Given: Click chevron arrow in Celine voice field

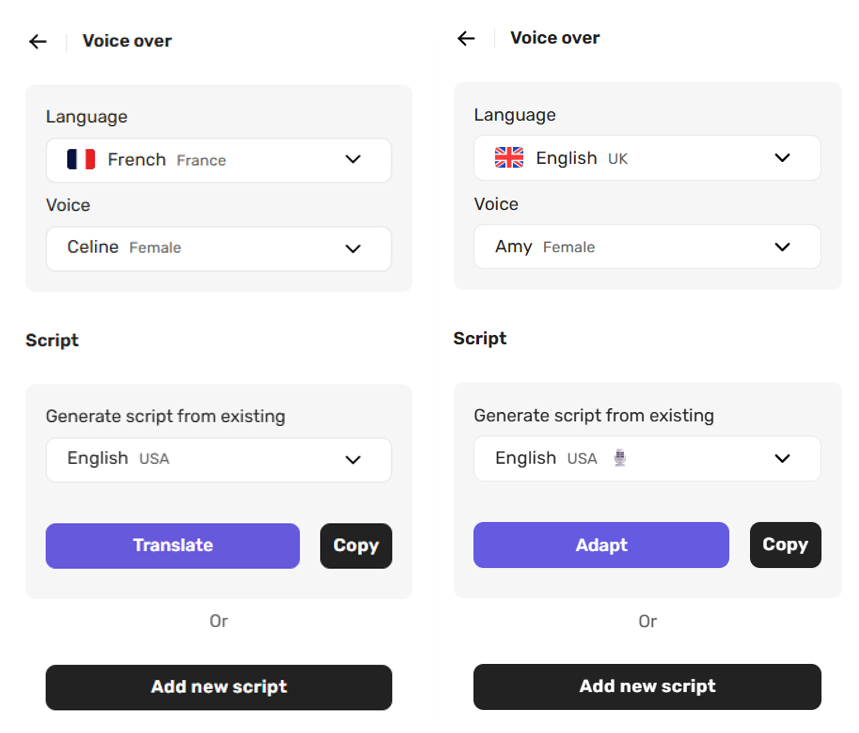Looking at the screenshot, I should coord(353,248).
